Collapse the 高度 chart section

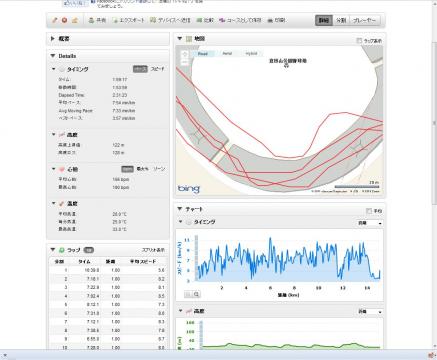pyautogui.click(x=181, y=311)
